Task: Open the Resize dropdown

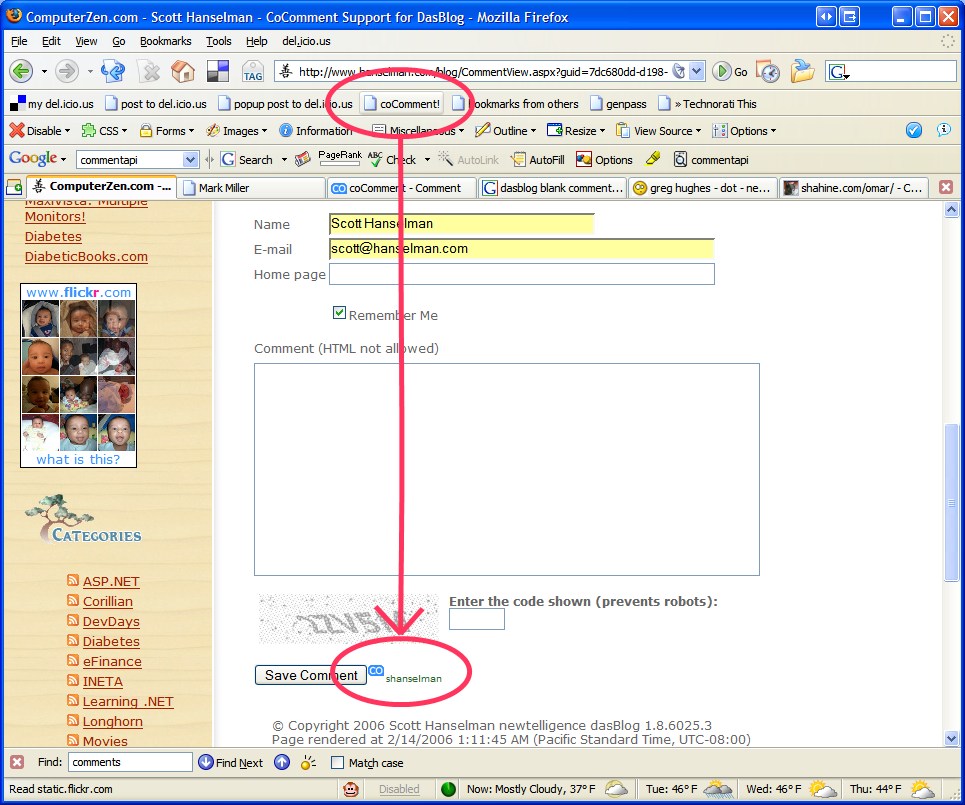Action: 577,130
